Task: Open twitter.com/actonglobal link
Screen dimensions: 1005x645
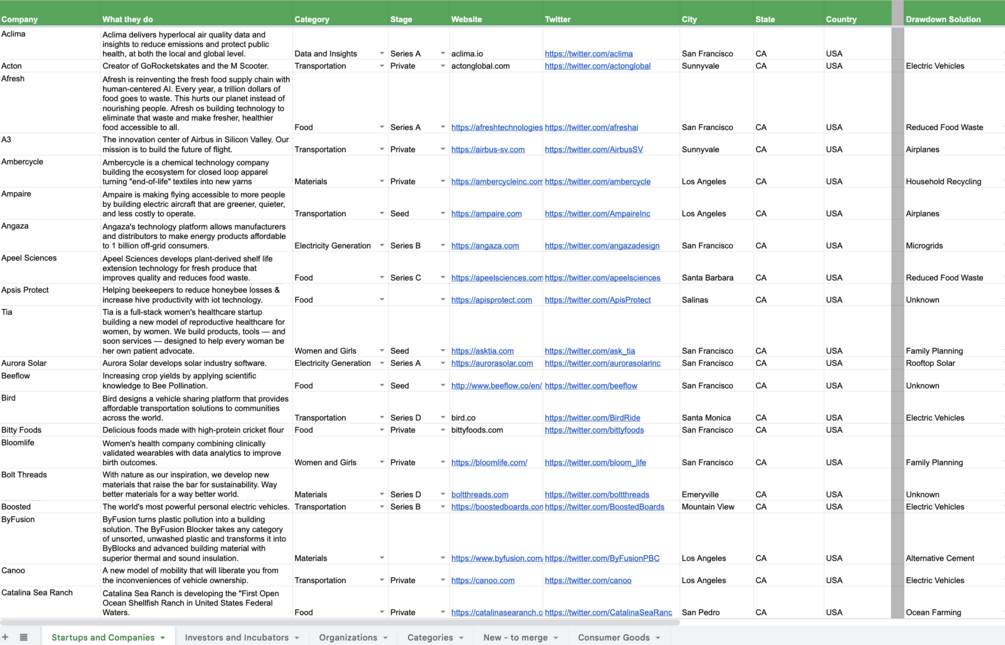Action: pos(597,66)
